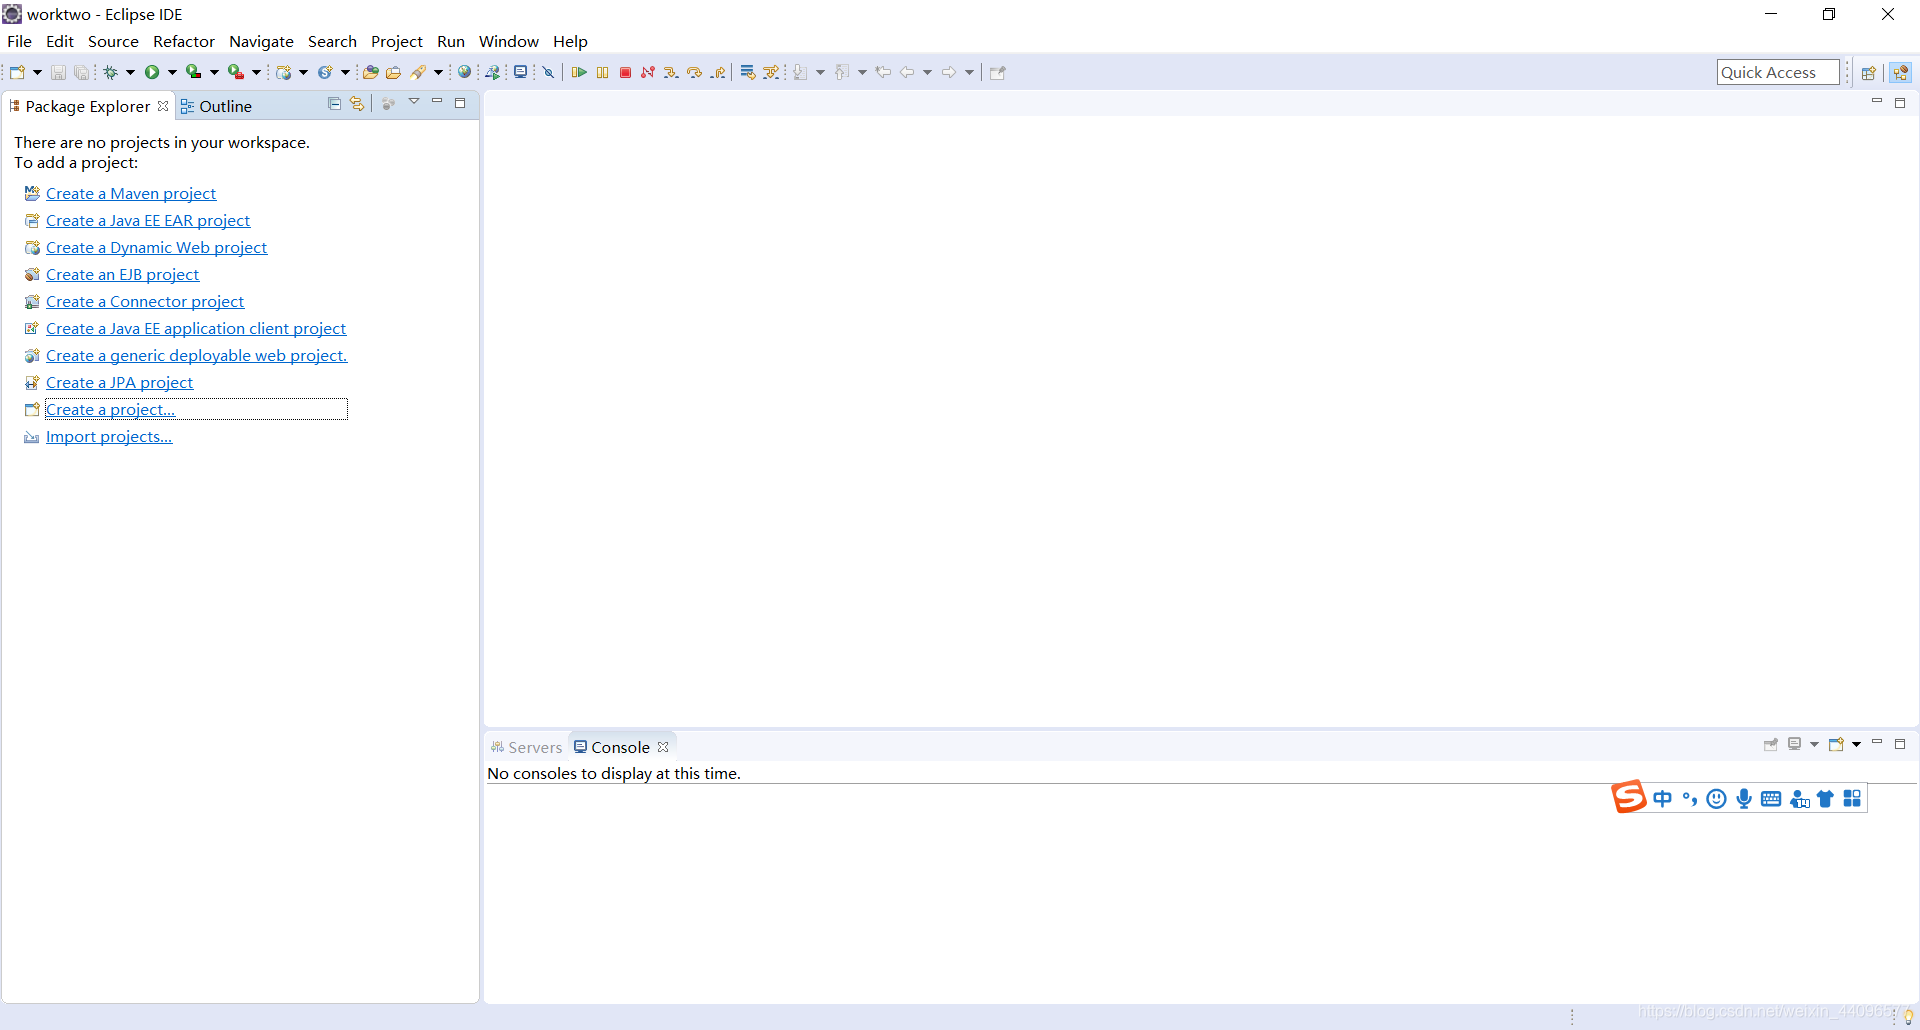1920x1030 pixels.
Task: Click the Forward navigation arrow icon
Action: 949,72
